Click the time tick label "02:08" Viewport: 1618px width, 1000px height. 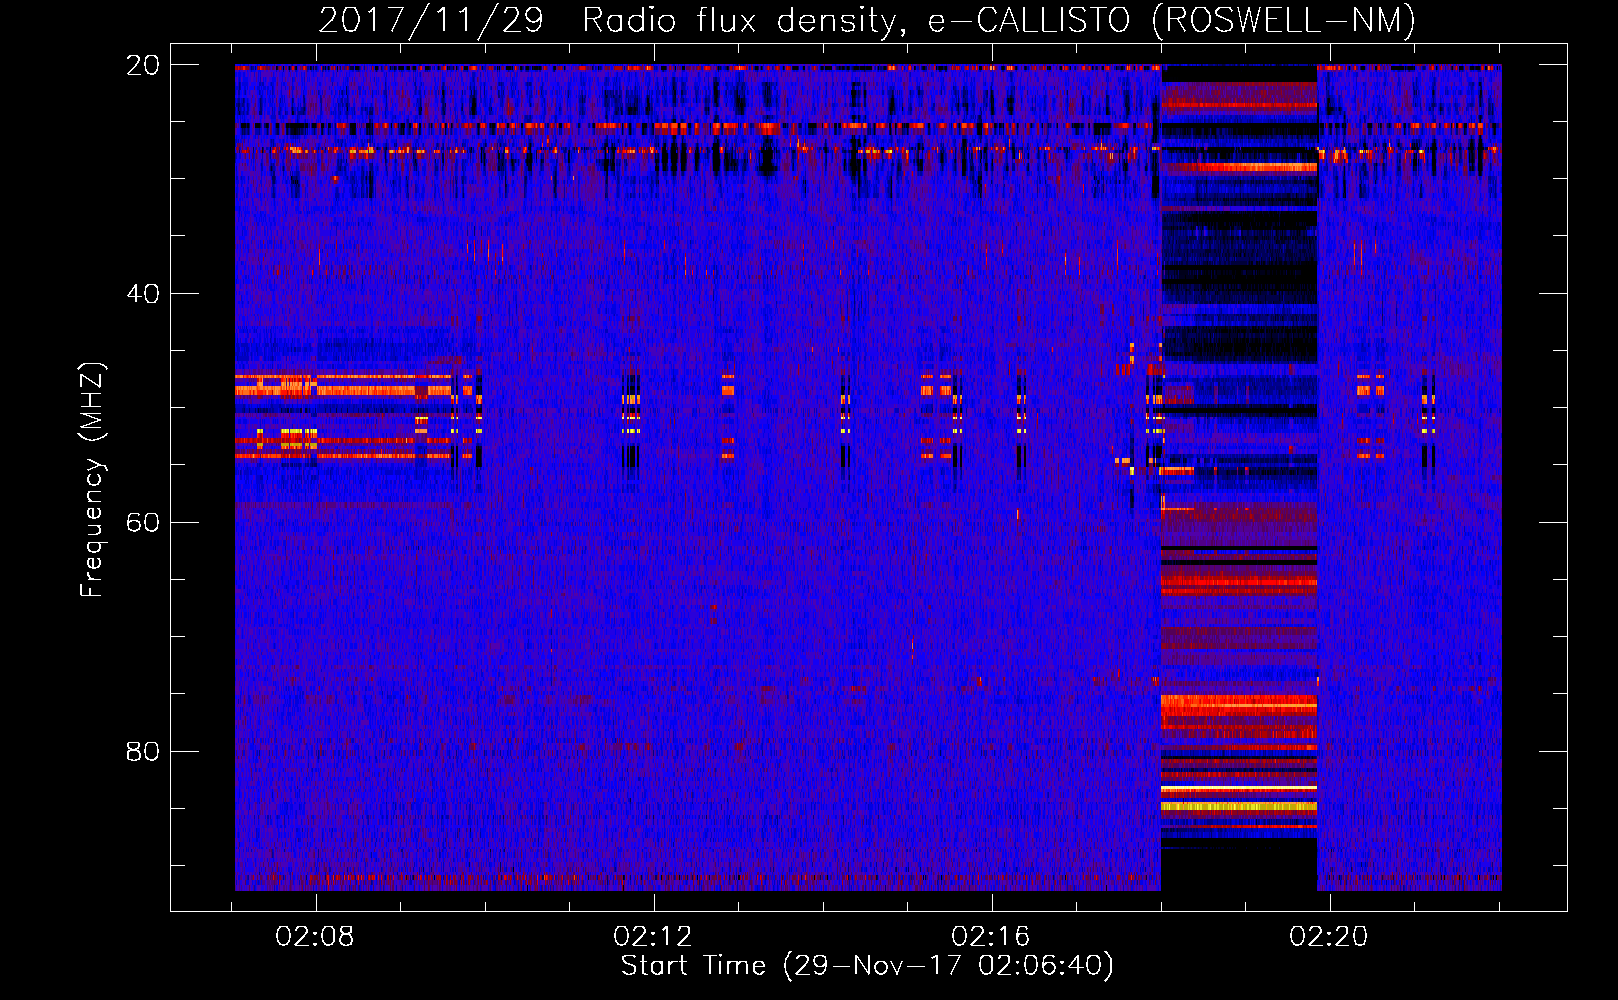315,937
